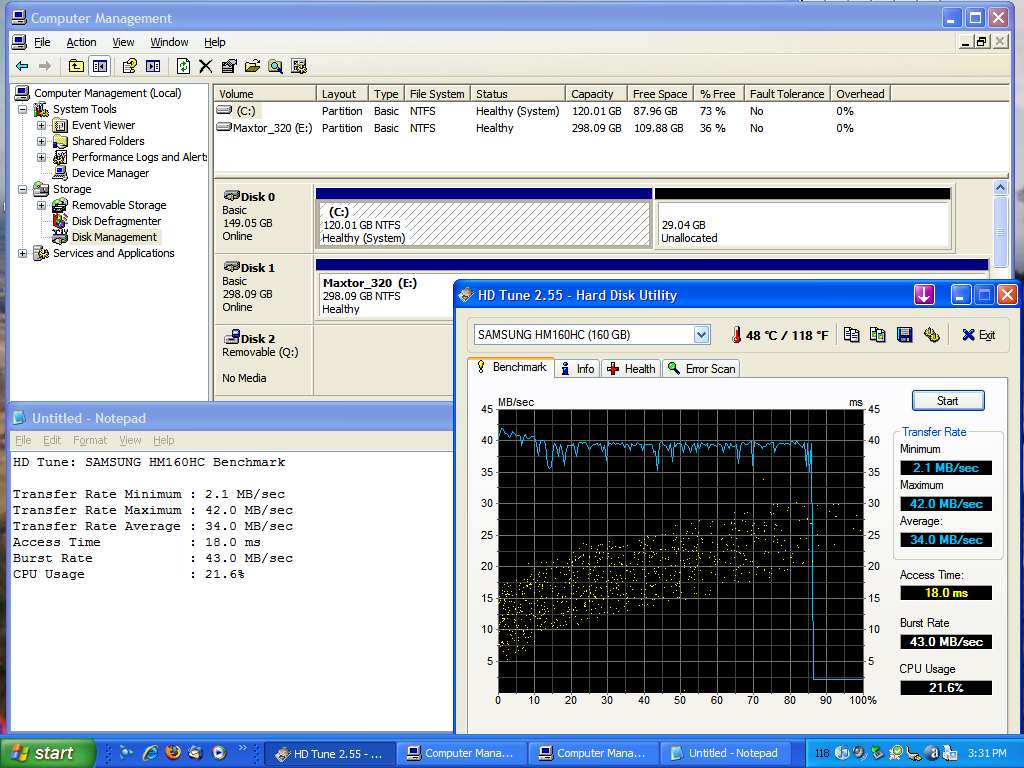This screenshot has width=1024, height=768.
Task: Click the Back arrow in the toolbar
Action: click(x=22, y=66)
